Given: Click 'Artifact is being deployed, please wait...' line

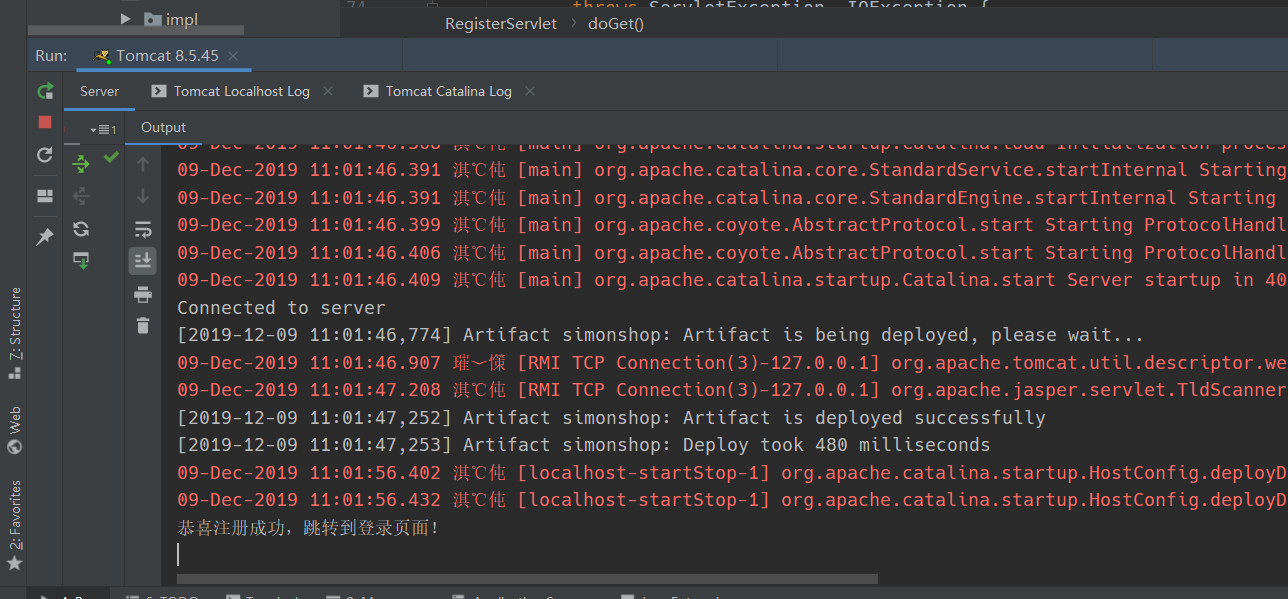Looking at the screenshot, I should point(660,335).
